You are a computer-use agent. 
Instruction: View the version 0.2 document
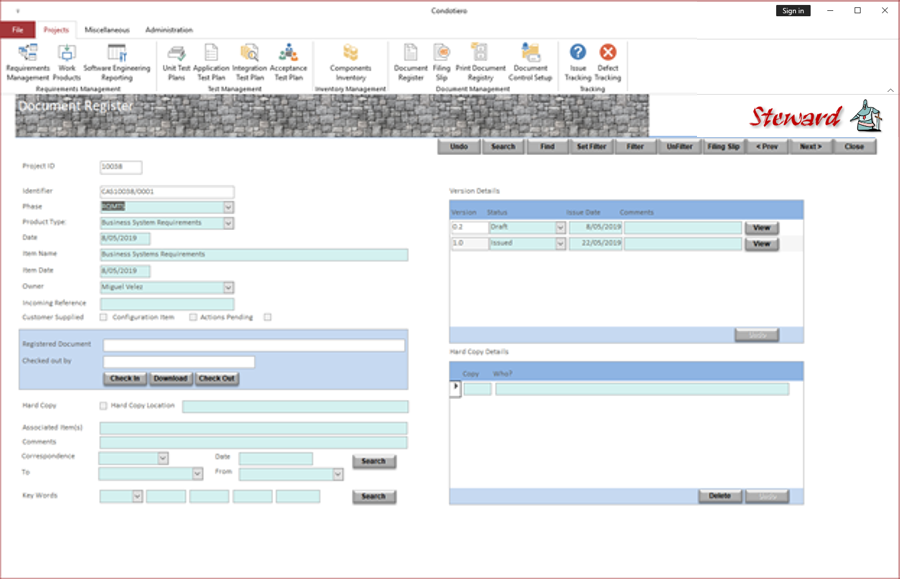tap(762, 228)
